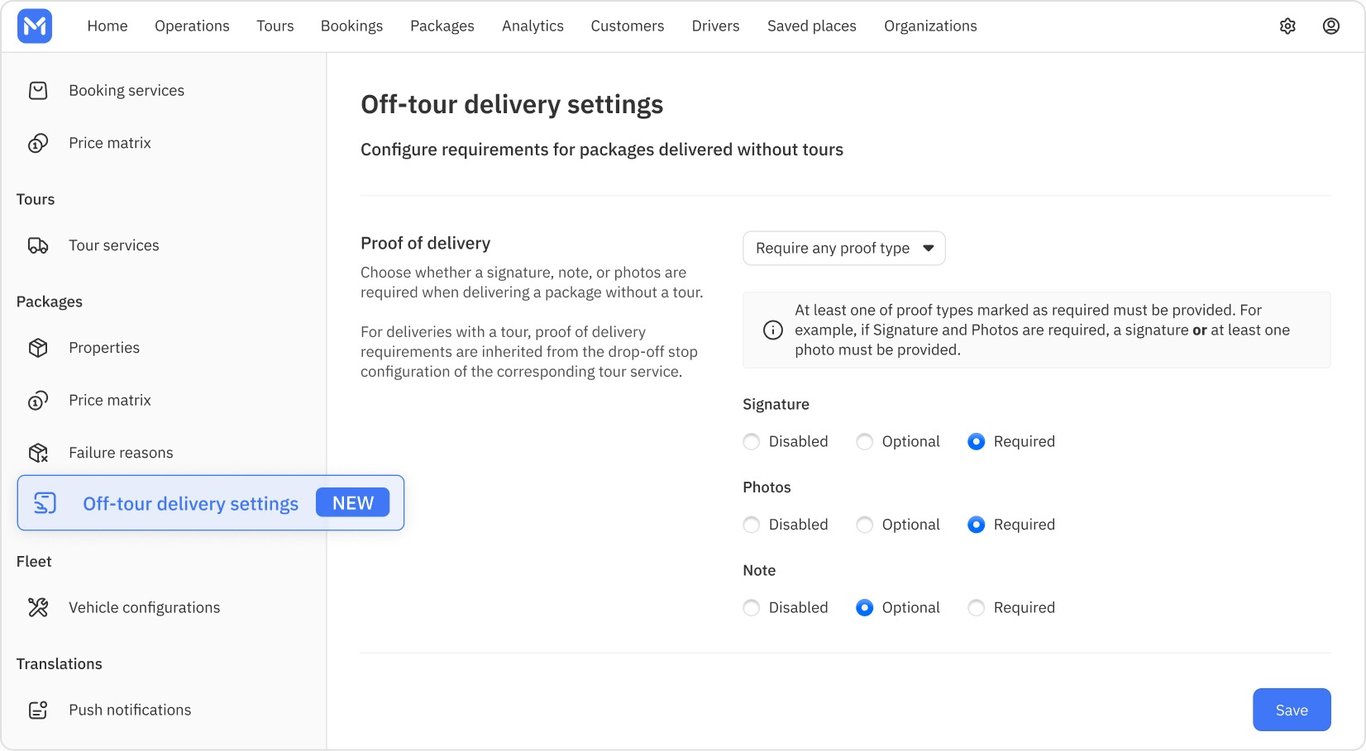Choose Optional under Signature

tap(865, 442)
